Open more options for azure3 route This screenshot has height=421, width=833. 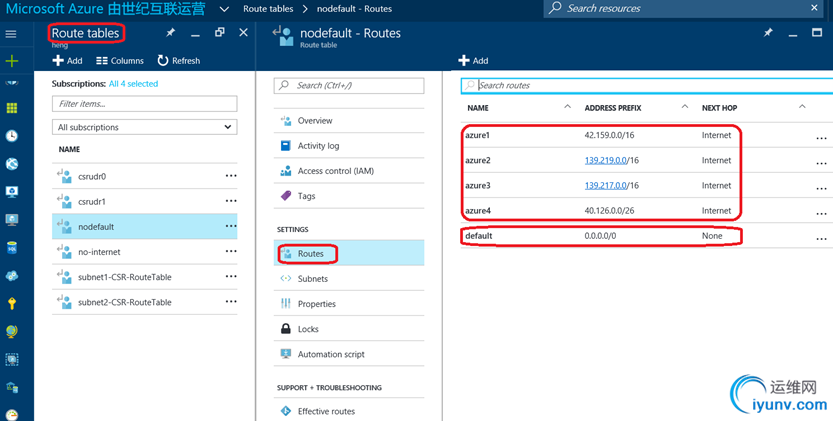pos(821,188)
